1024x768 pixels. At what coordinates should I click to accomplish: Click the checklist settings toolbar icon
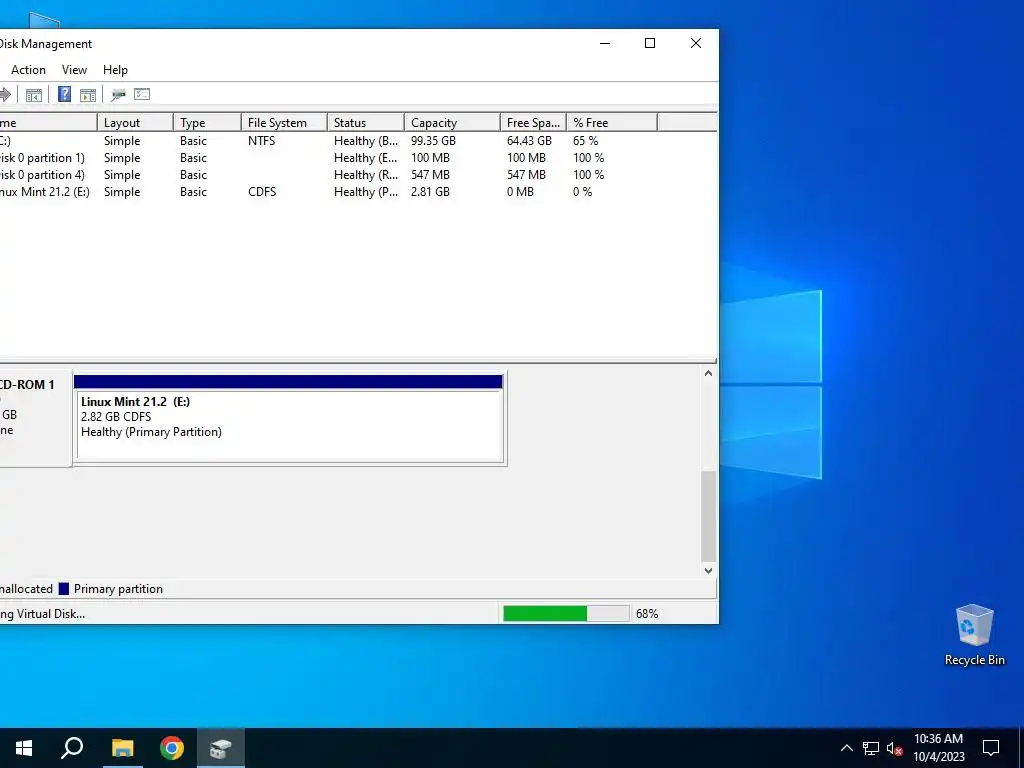[142, 94]
